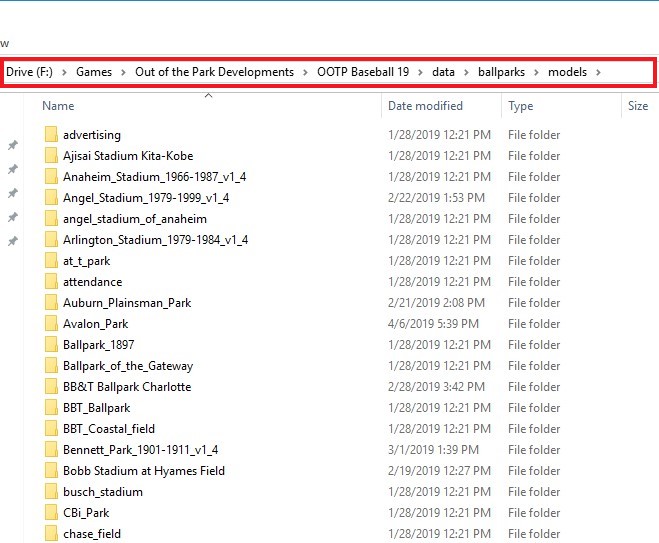Sort by Date modified column header
Viewport: 659px width, 543px height.
pyautogui.click(x=425, y=106)
